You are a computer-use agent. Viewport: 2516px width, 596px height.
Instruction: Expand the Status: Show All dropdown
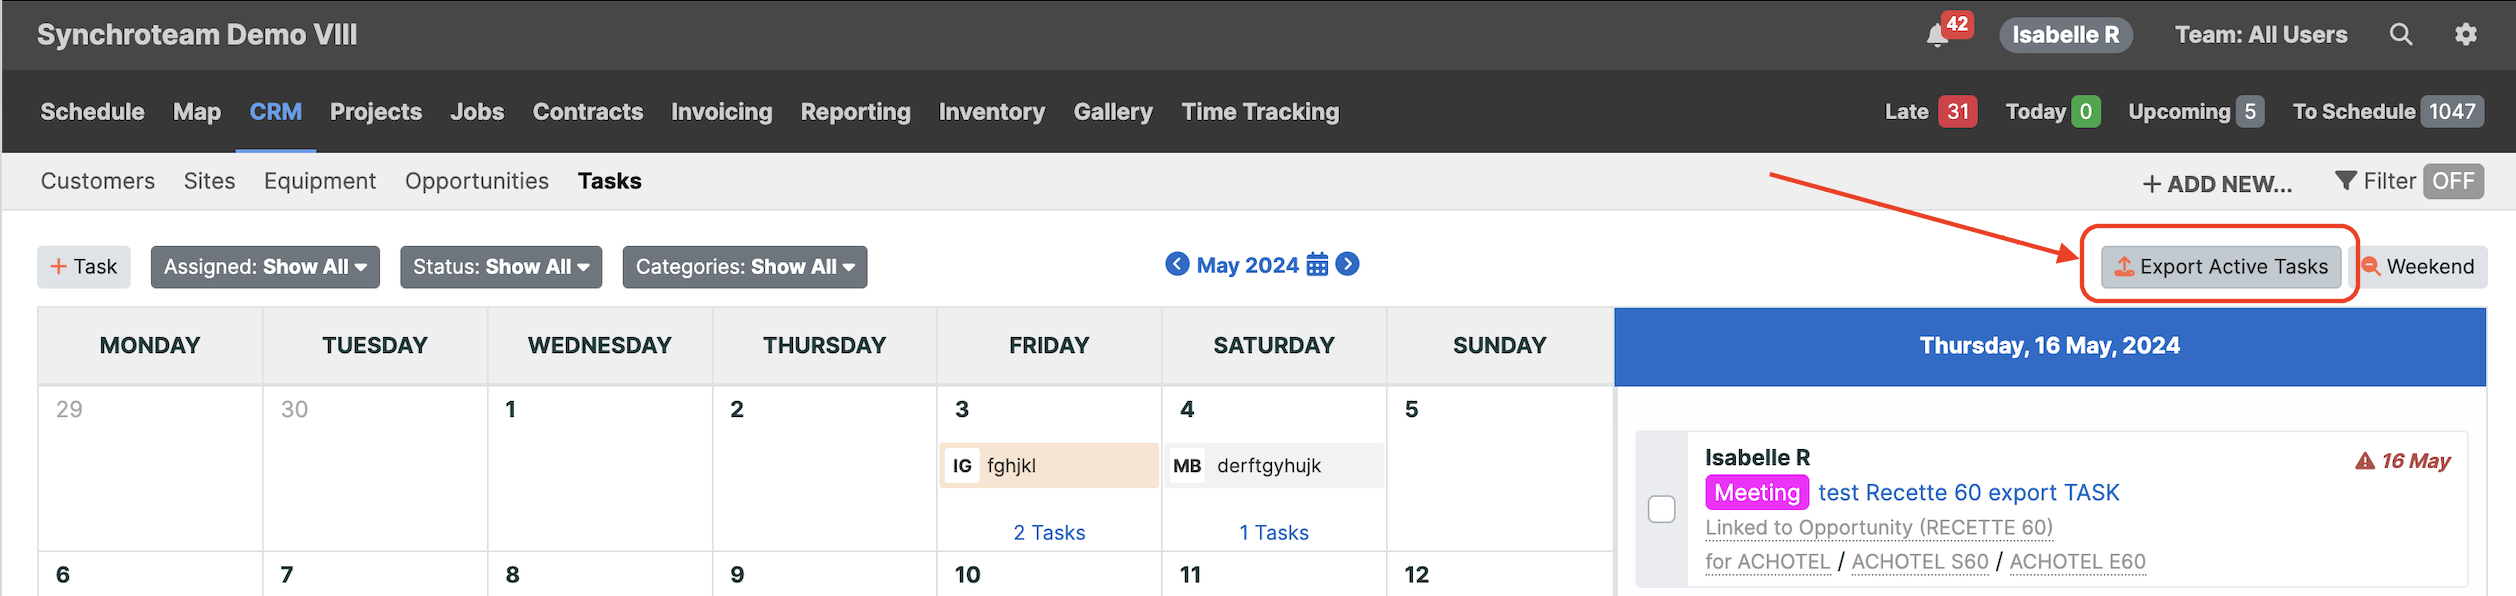tap(501, 267)
